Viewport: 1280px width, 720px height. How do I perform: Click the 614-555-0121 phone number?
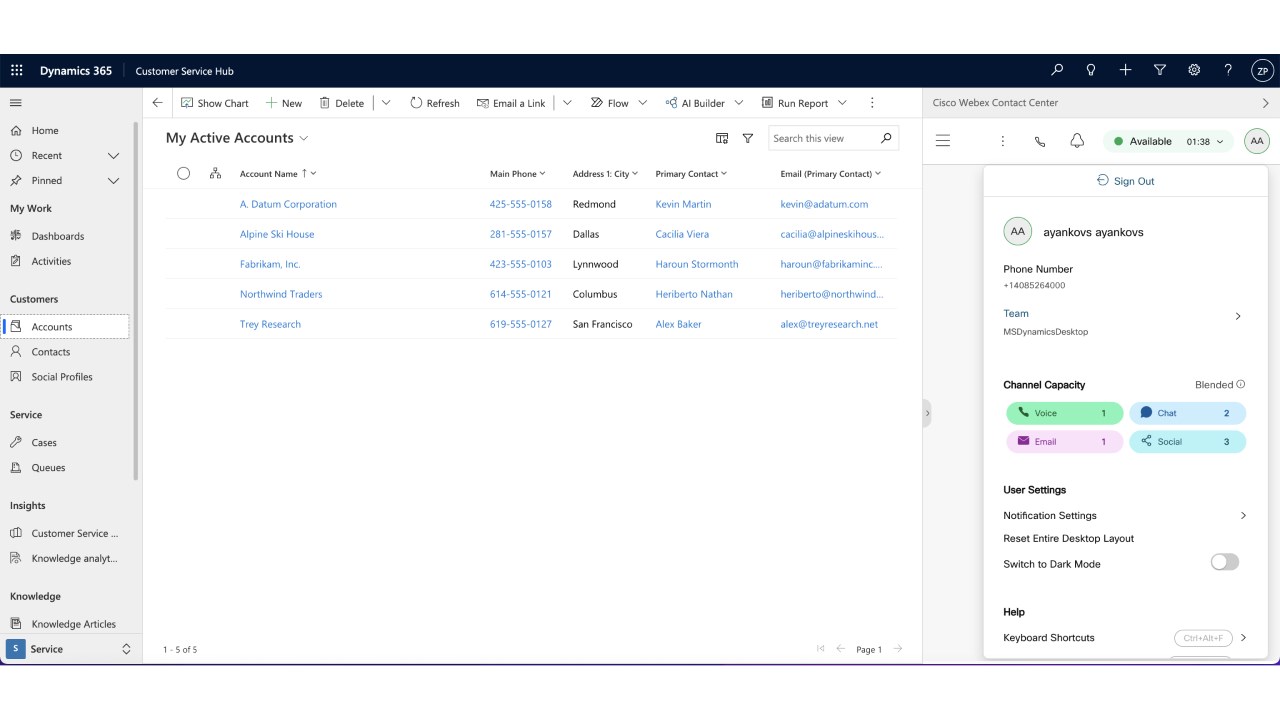520,294
